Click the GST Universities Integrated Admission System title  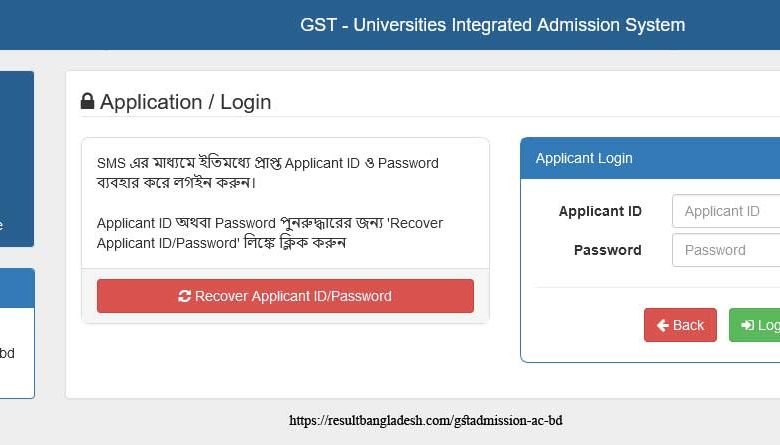(492, 25)
